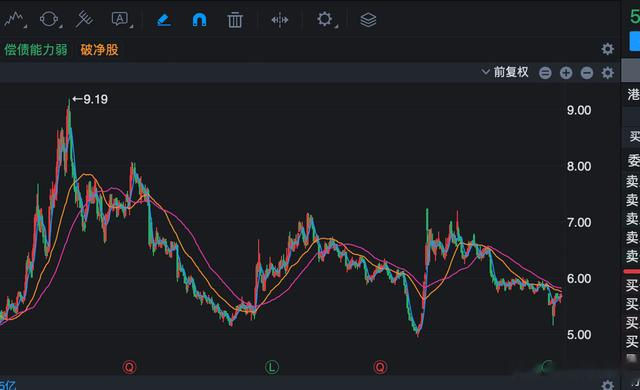Open the volume panel settings gear
The width and height of the screenshot is (640, 390).
tap(608, 385)
